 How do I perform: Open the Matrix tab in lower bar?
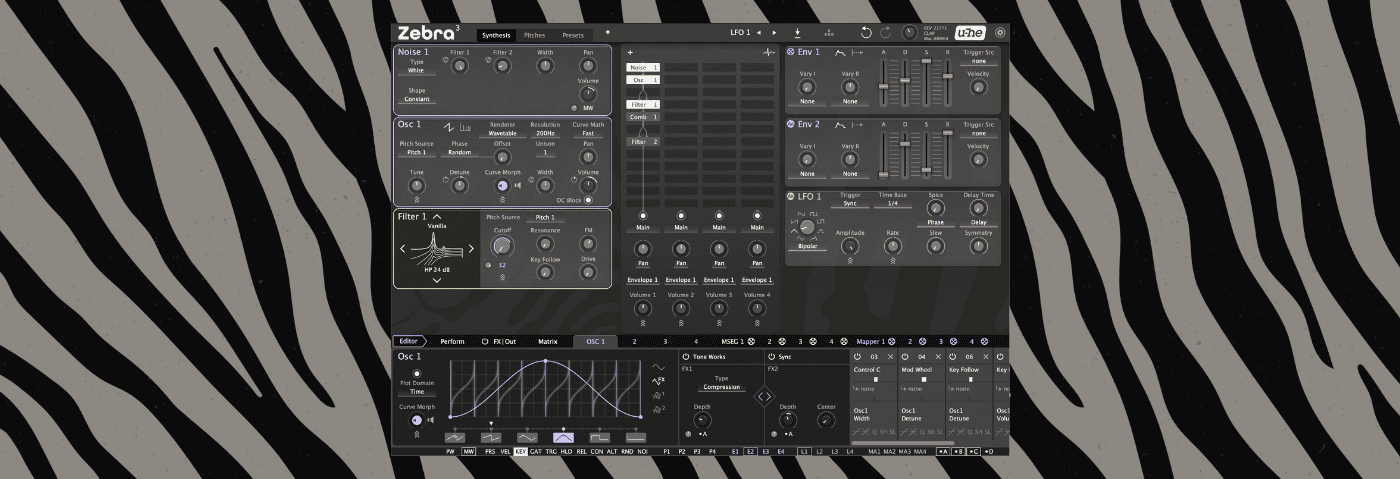pos(548,342)
